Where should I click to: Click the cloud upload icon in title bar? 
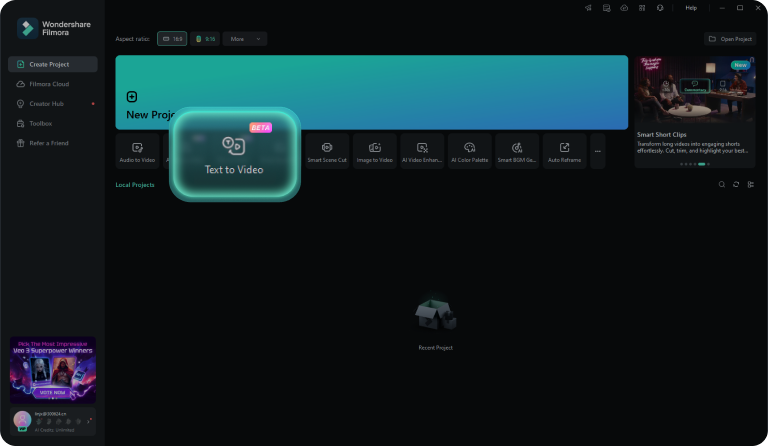coord(624,8)
